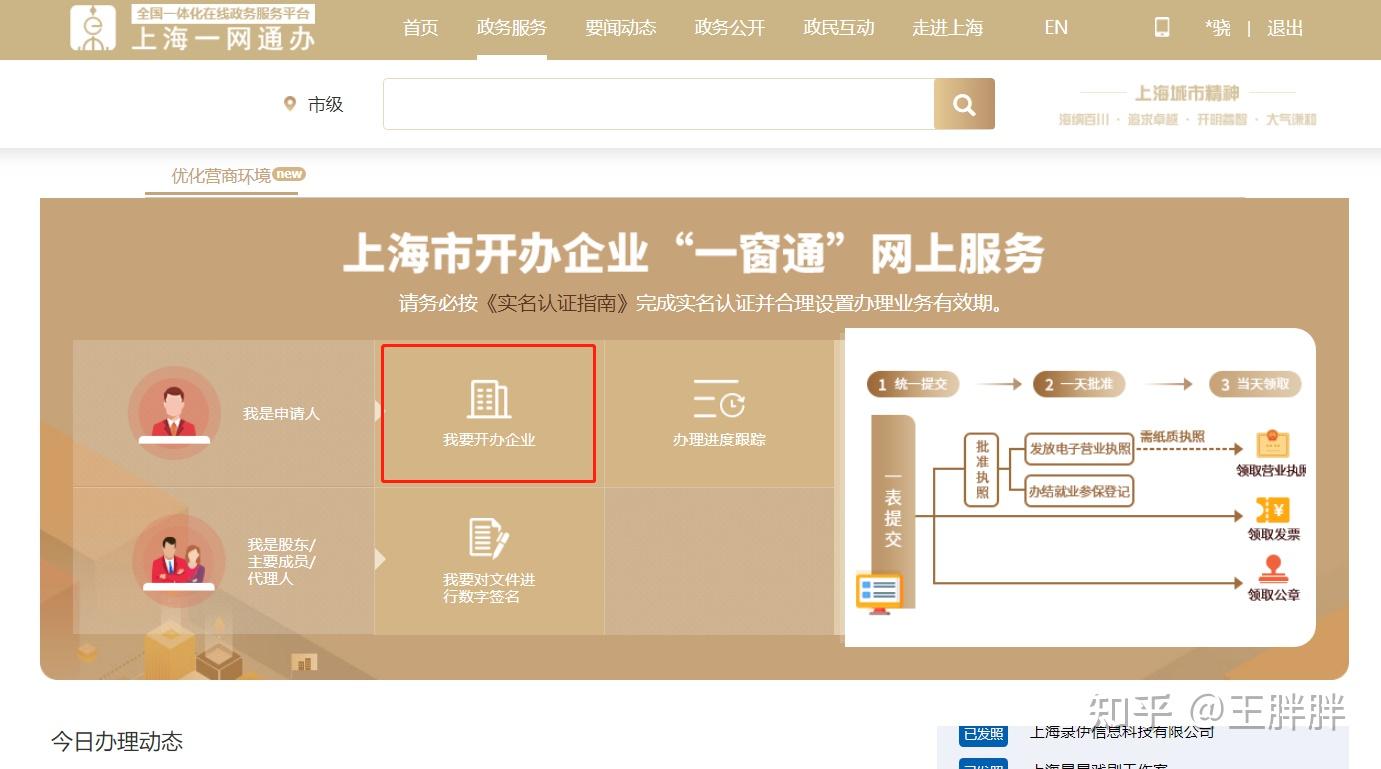Select the 我是申请人 applicant avatar
1381x769 pixels.
click(174, 412)
